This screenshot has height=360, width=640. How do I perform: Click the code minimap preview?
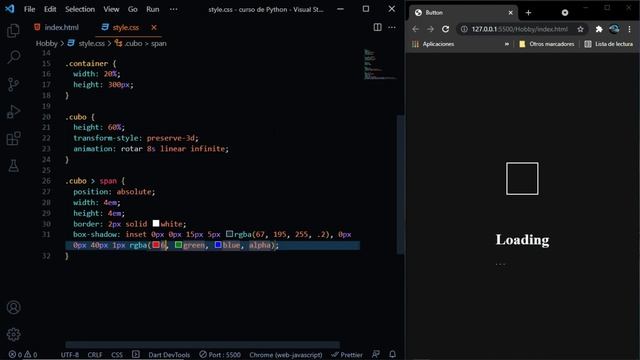tap(379, 64)
